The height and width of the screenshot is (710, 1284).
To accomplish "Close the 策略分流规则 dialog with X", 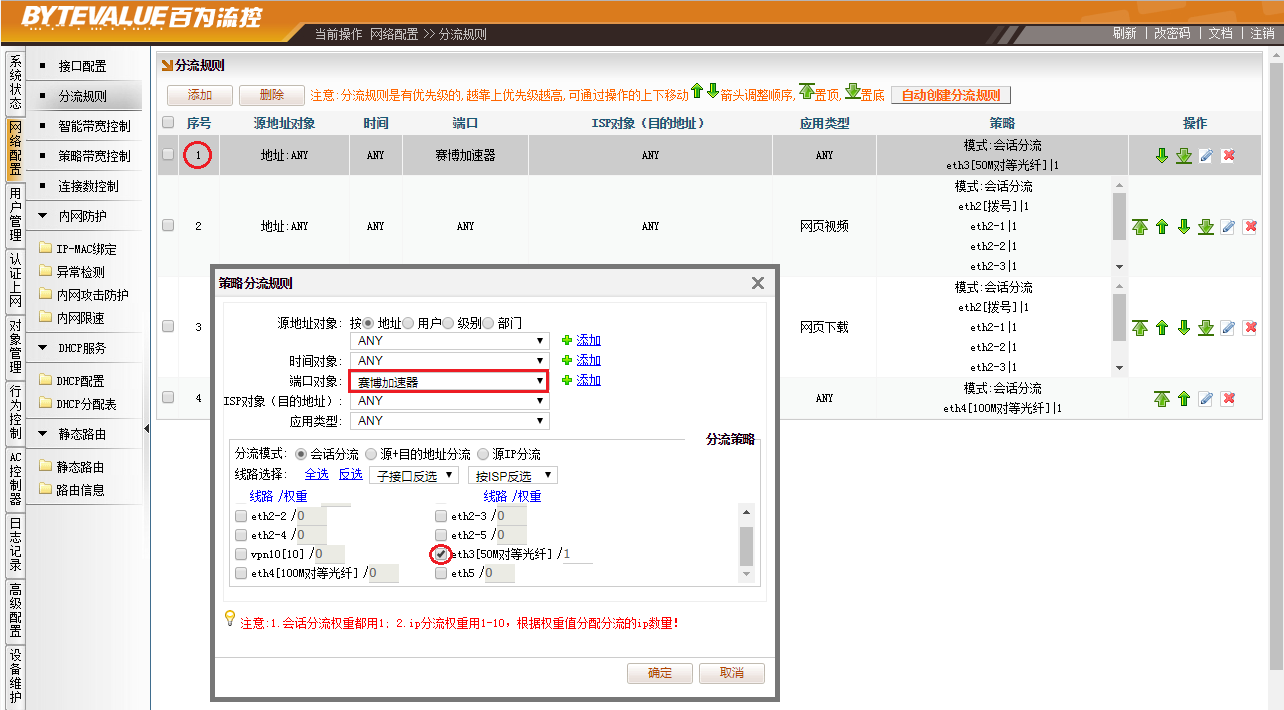I will 758,284.
